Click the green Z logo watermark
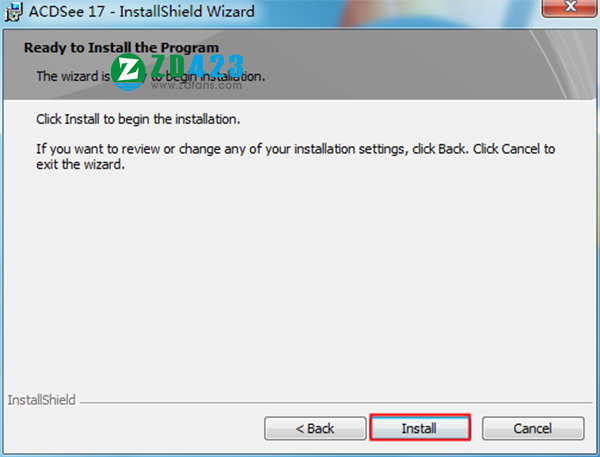 128,72
